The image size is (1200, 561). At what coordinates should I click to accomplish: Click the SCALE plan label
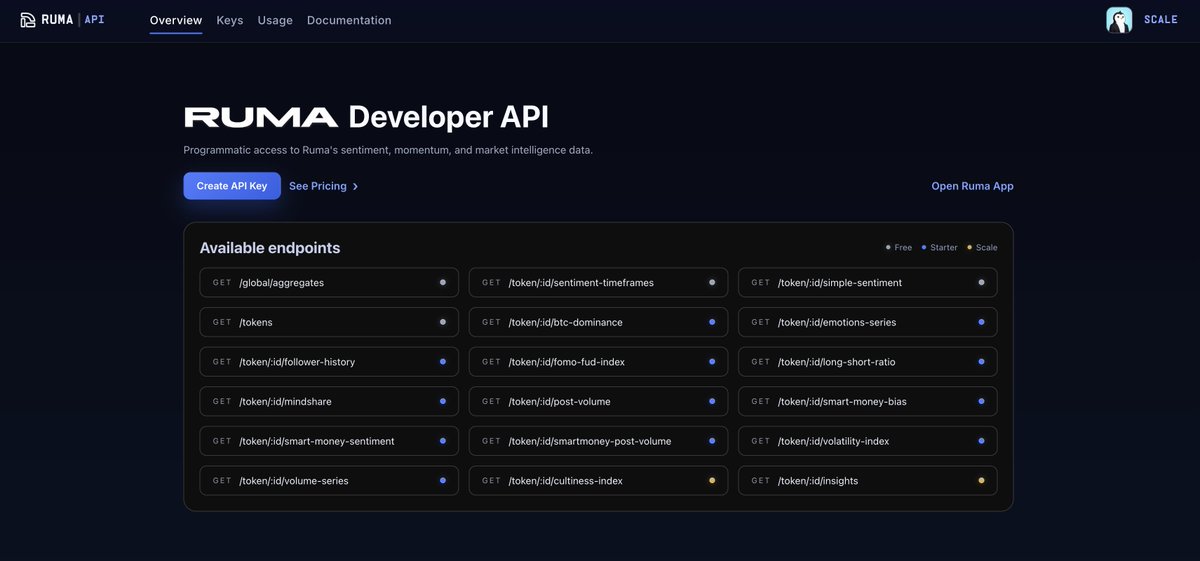tap(1161, 20)
